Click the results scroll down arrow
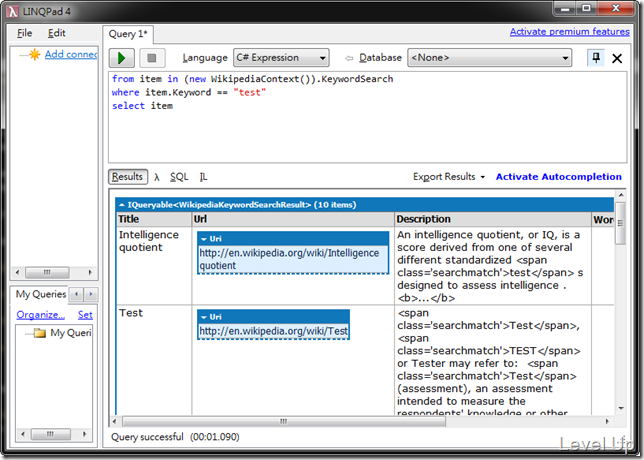644x460 pixels. 621,408
